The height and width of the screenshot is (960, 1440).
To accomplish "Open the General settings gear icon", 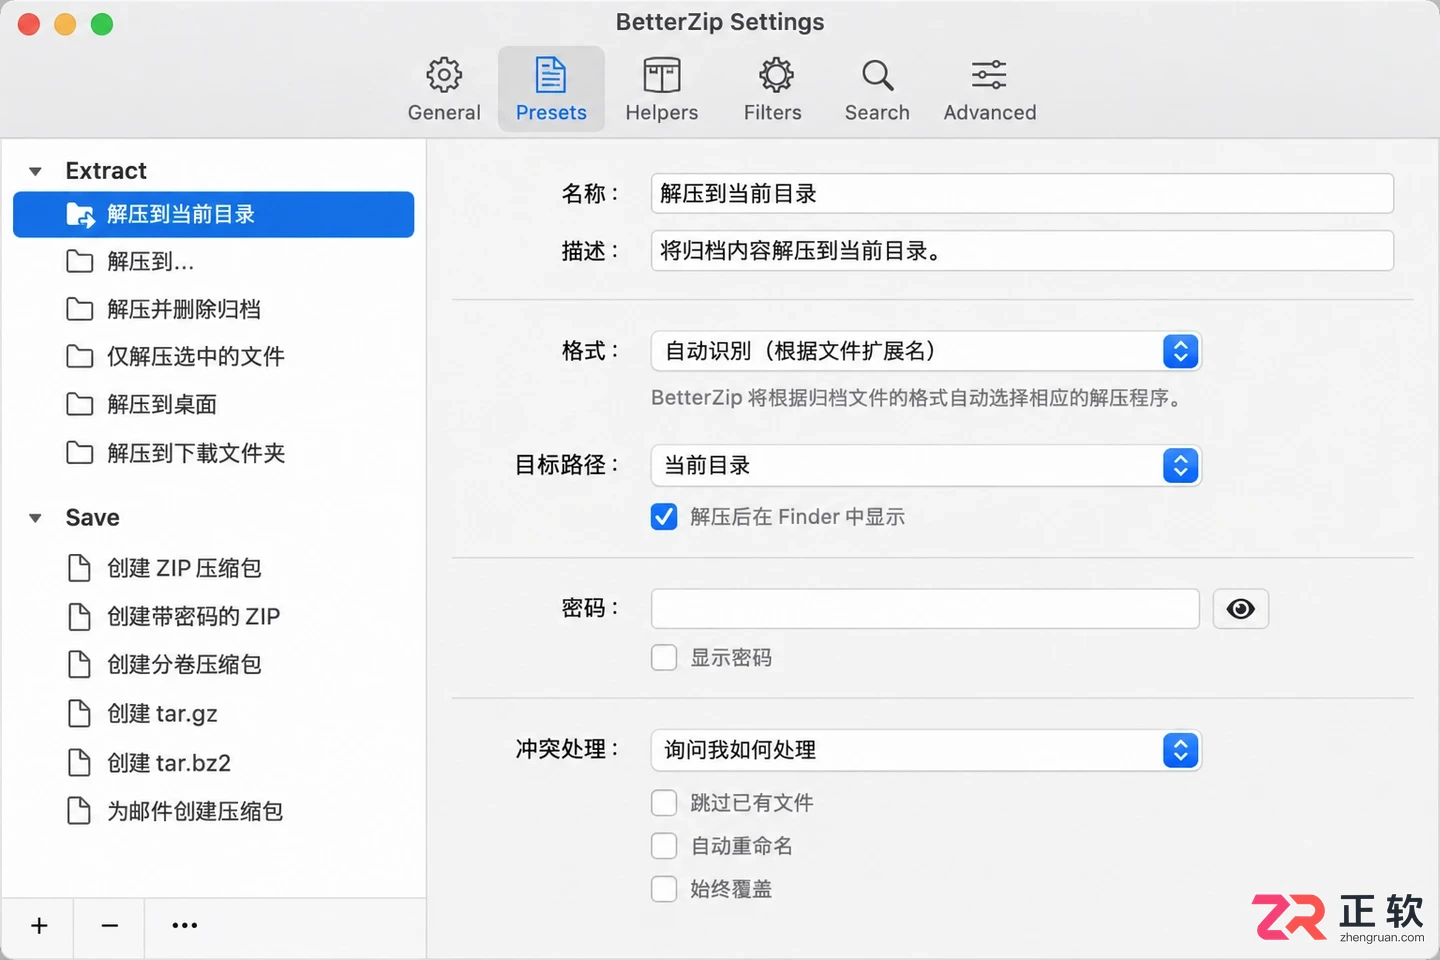I will (444, 75).
